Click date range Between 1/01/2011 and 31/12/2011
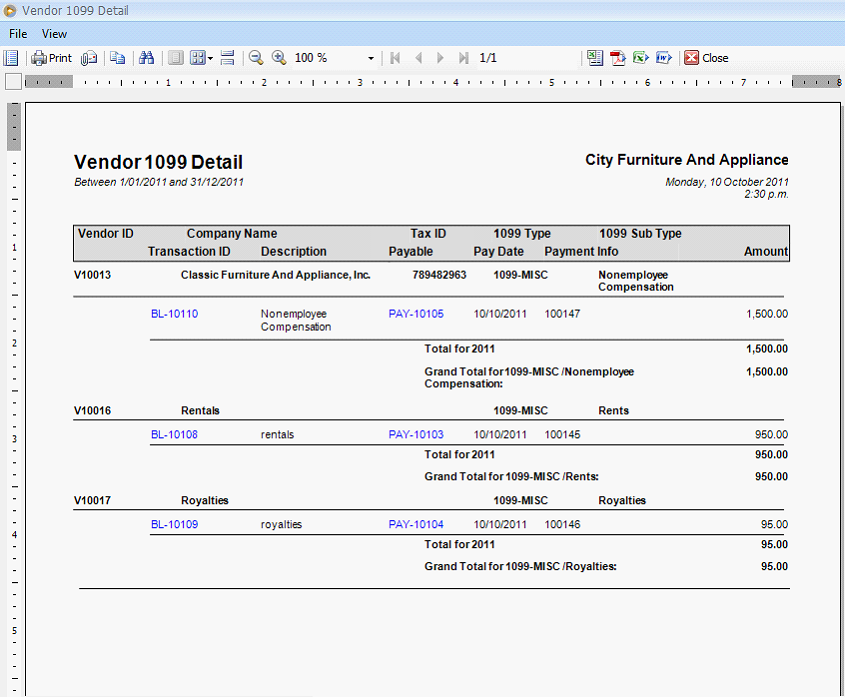The image size is (846, 698). (159, 182)
